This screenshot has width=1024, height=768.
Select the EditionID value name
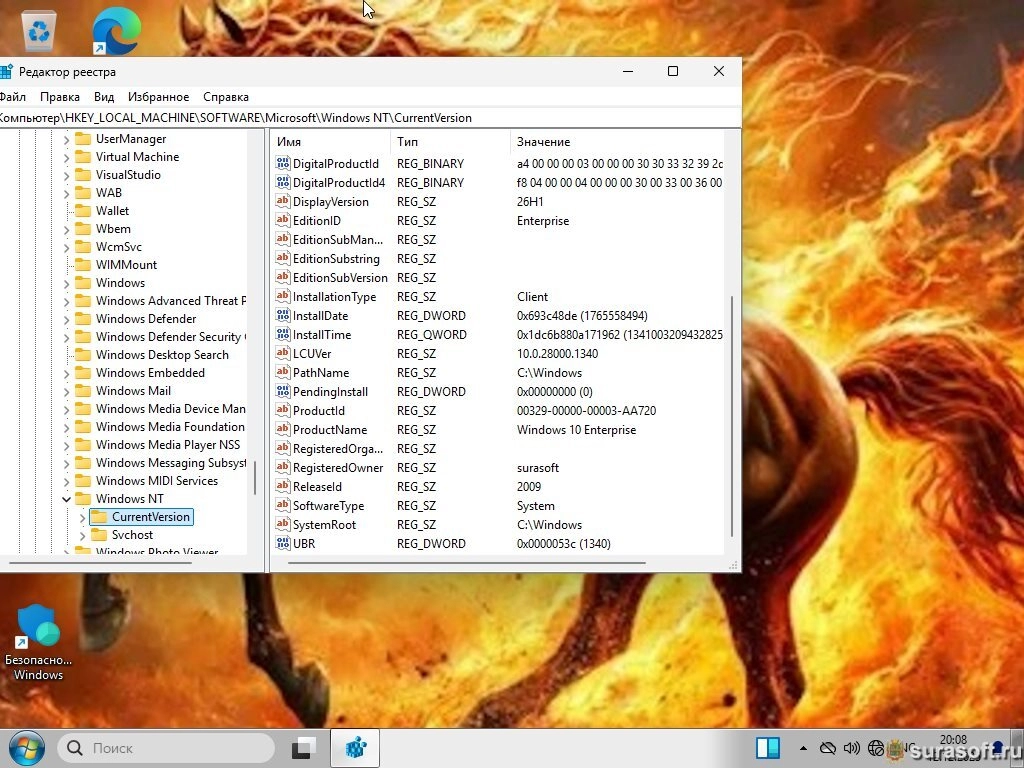[x=317, y=221]
